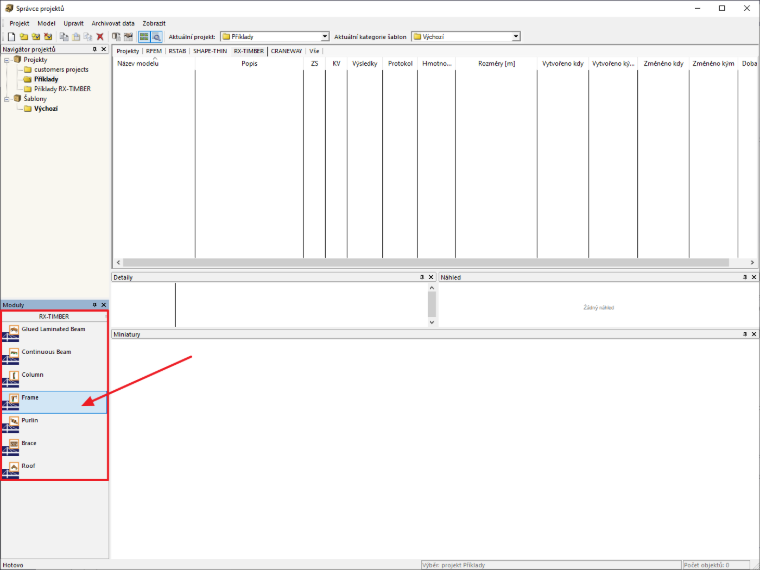Open the Projekt menu
760x570 pixels.
(19, 23)
